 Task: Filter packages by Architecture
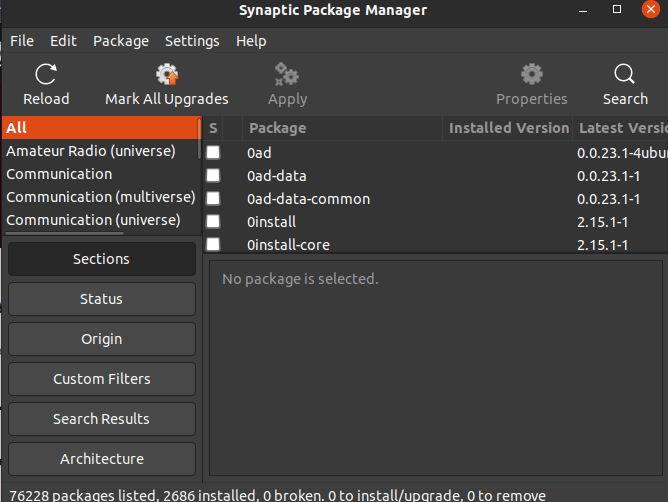click(x=102, y=459)
